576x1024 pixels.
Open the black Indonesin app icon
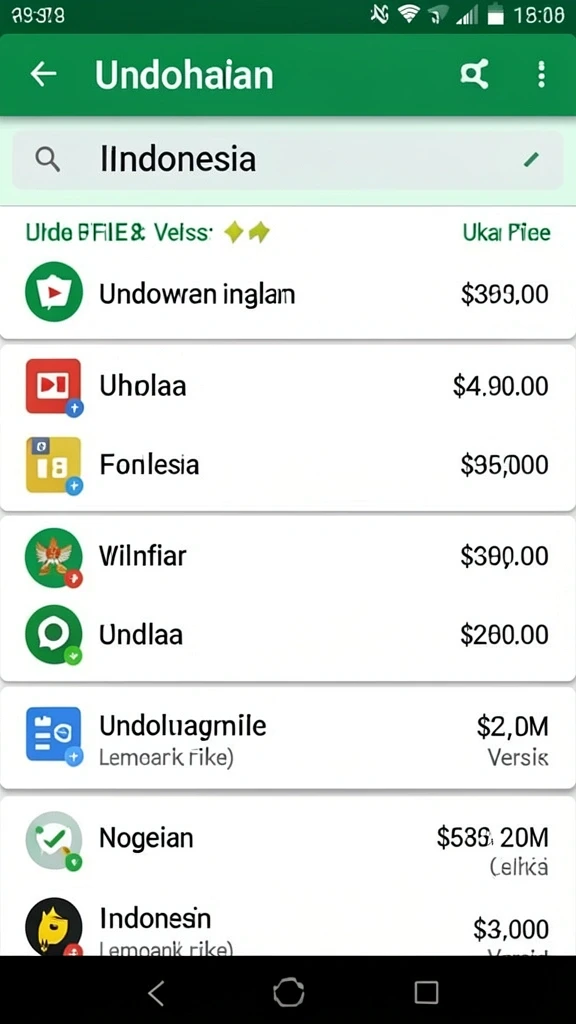54,927
